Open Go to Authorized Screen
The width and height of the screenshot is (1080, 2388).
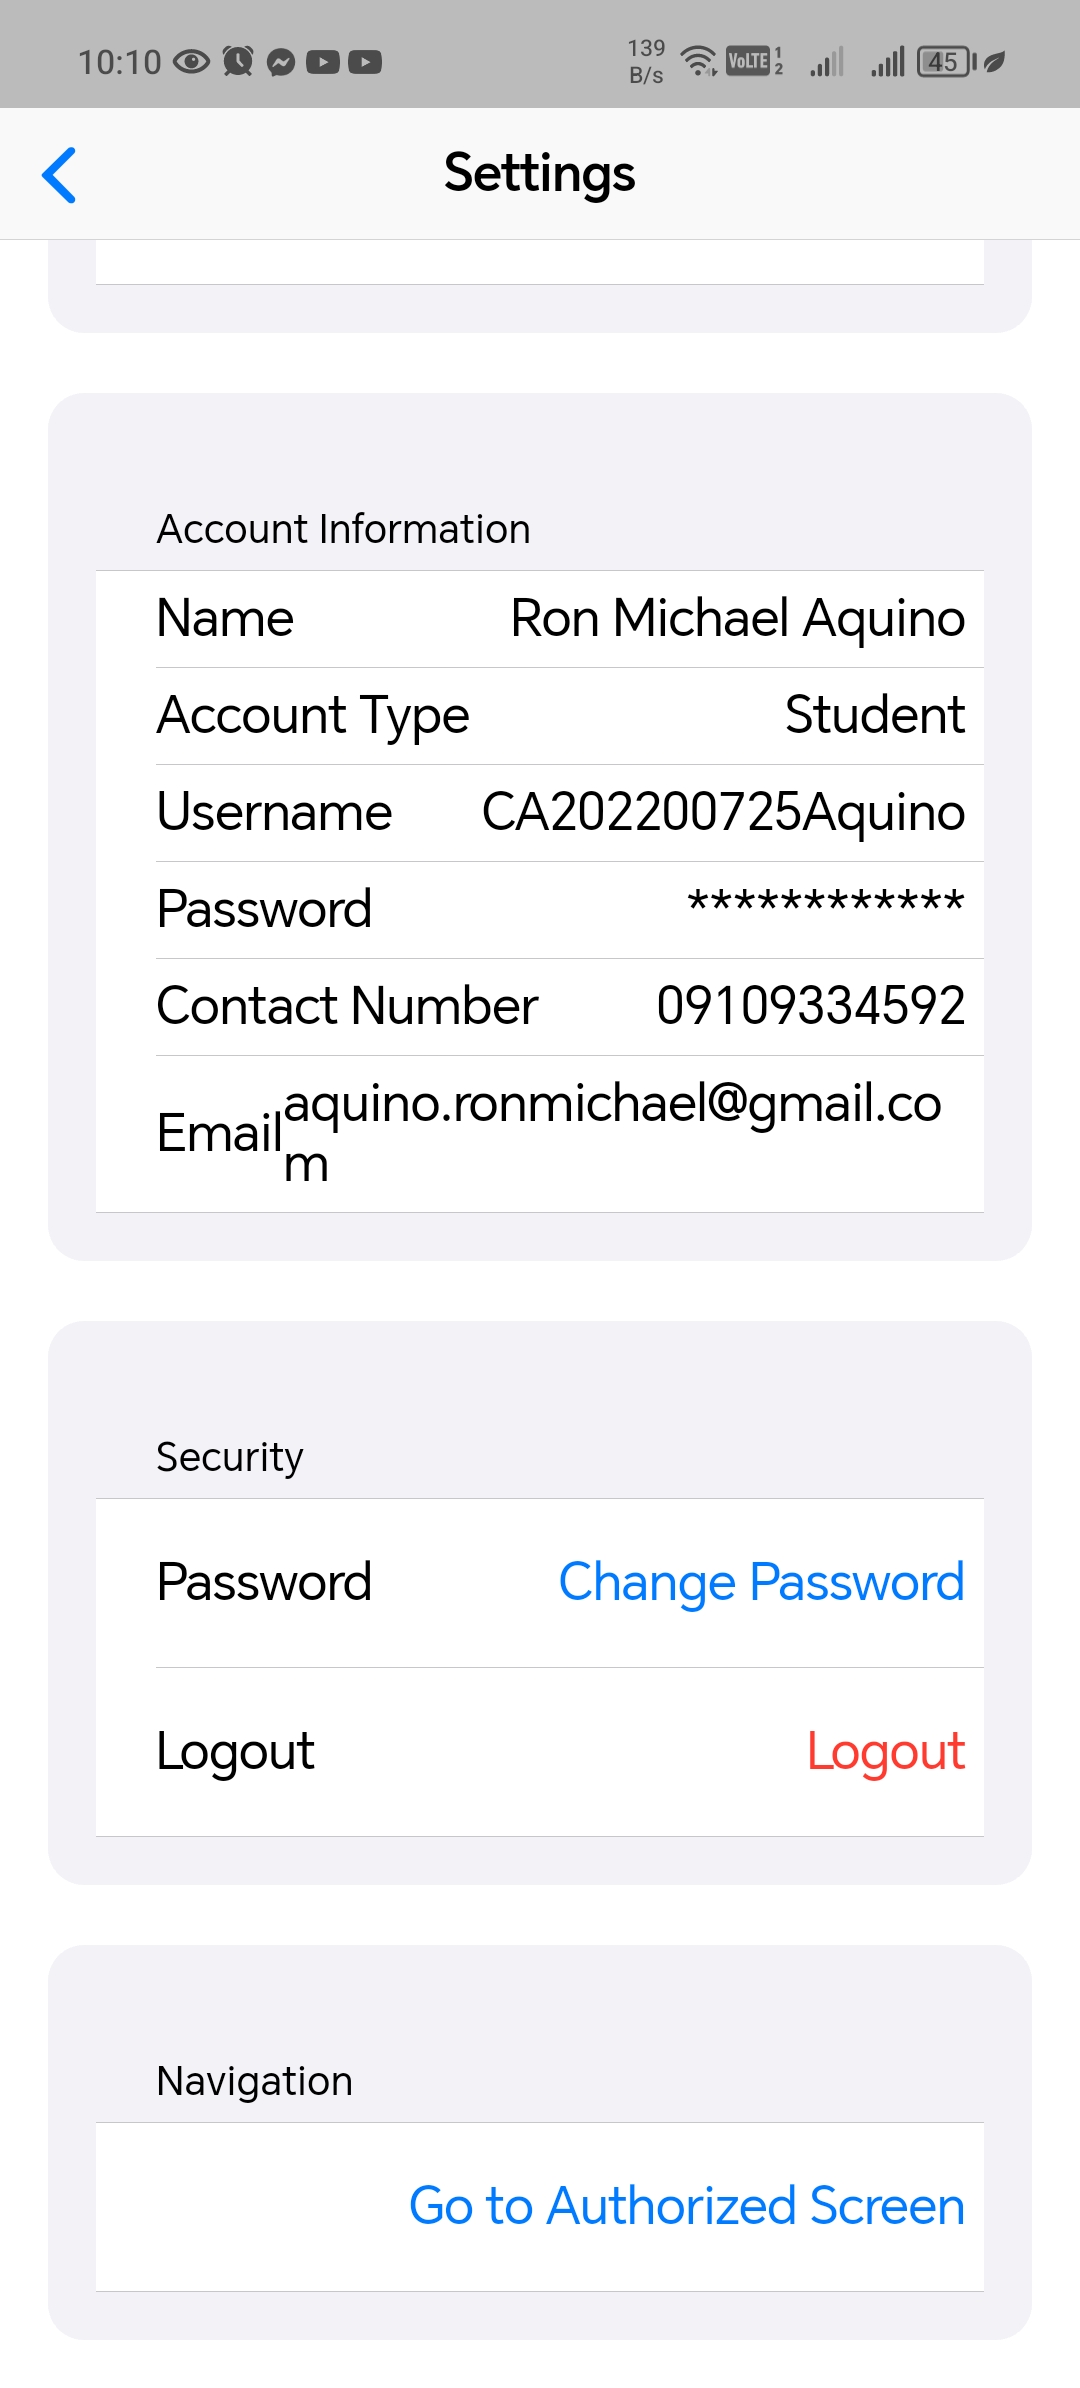point(687,2206)
